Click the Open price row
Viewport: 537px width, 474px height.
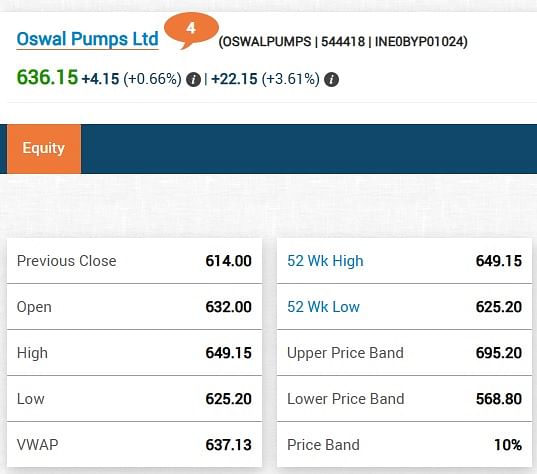[x=134, y=307]
